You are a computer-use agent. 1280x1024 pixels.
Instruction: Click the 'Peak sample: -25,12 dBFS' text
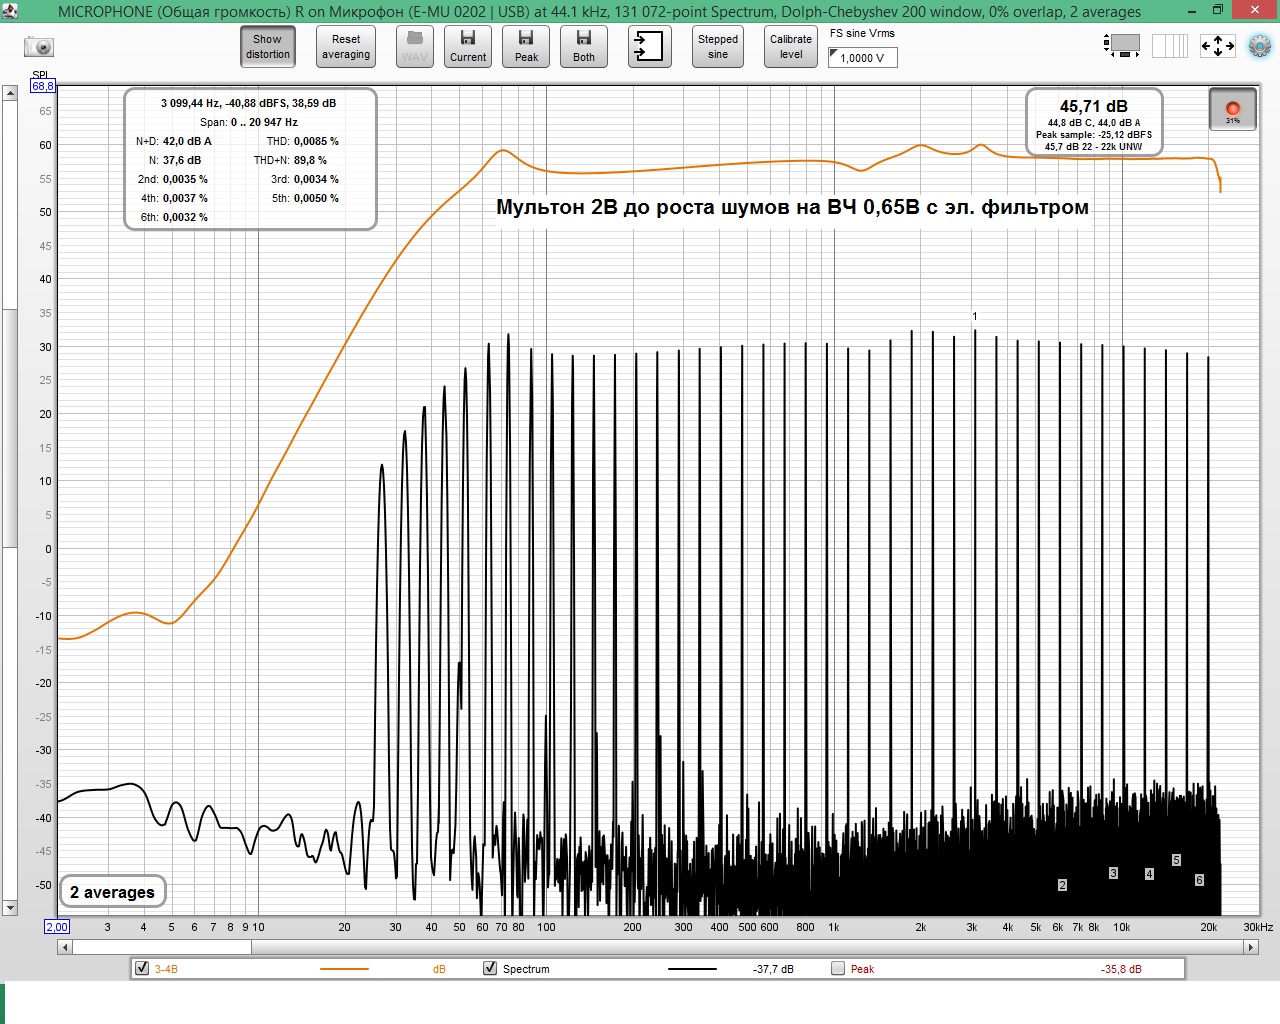point(1094,135)
